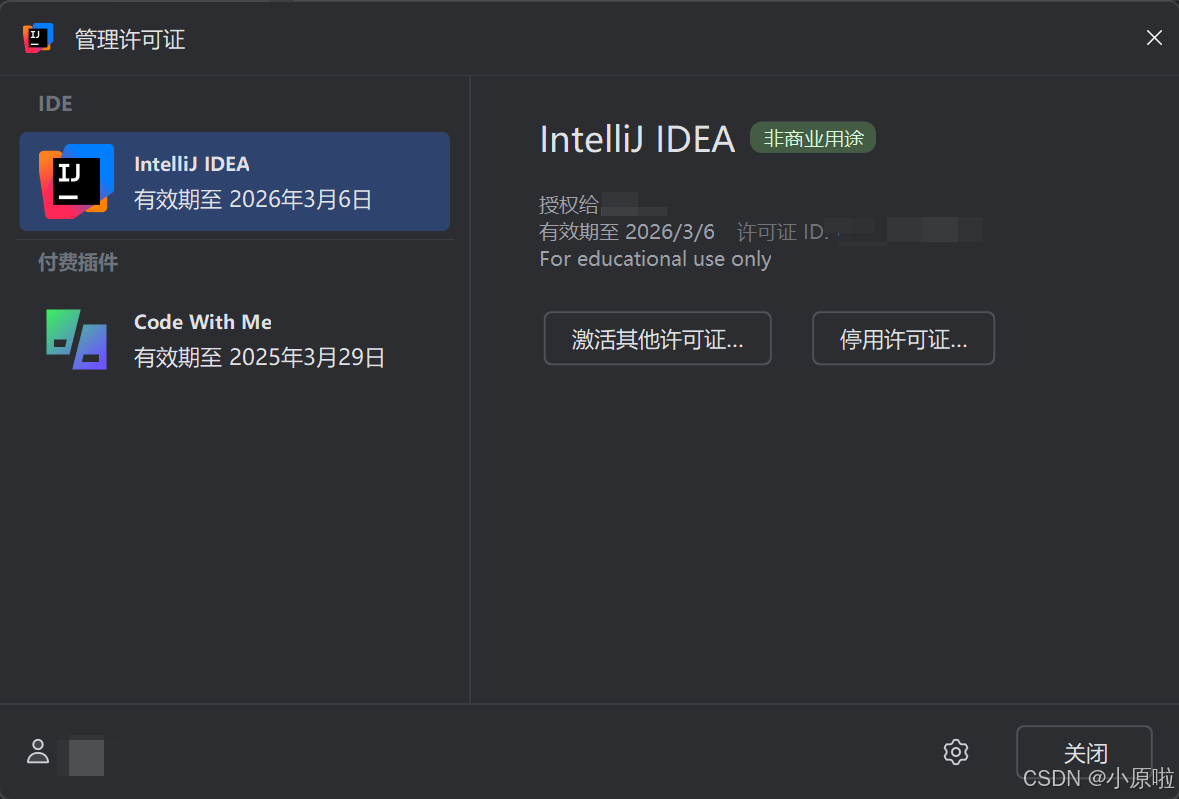Image resolution: width=1179 pixels, height=799 pixels.
Task: Click the large IntelliJ IDEA heading
Action: pos(637,139)
